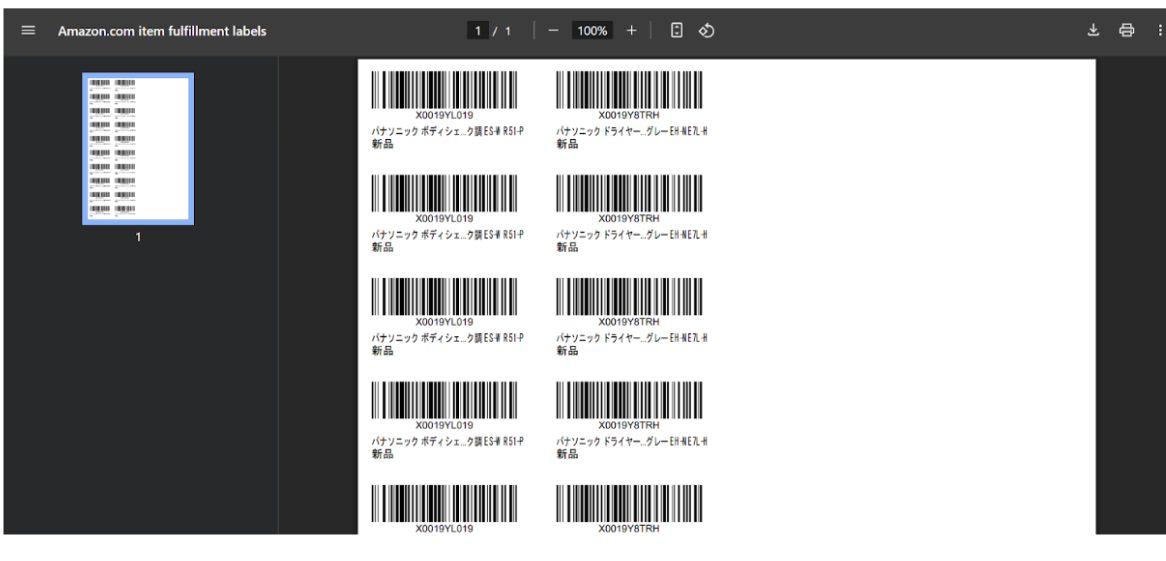Click first X0019YL019 barcode label
This screenshot has width=1166, height=561.
(x=444, y=115)
